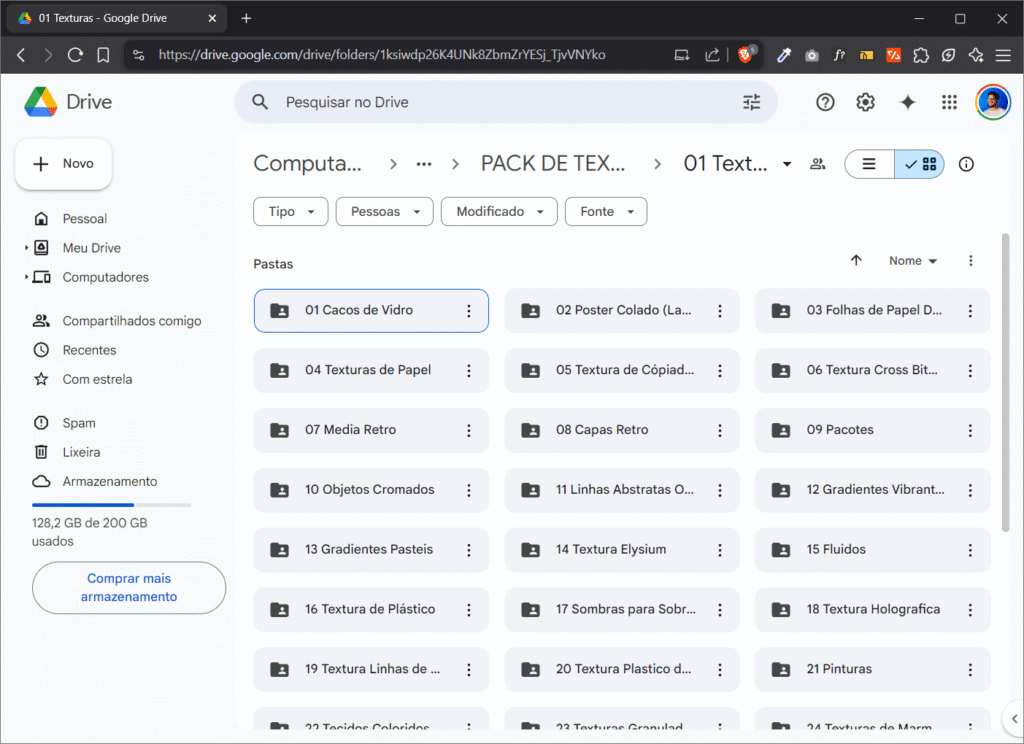Click the Novo button
The image size is (1024, 744).
pos(63,164)
